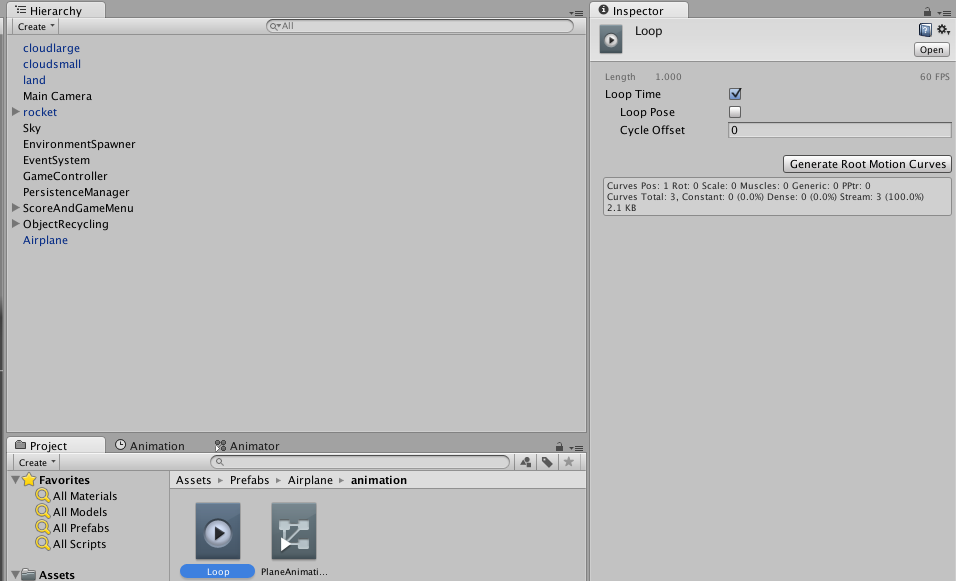Select Main Camera in the Hierarchy
This screenshot has height=581, width=956.
coord(57,96)
